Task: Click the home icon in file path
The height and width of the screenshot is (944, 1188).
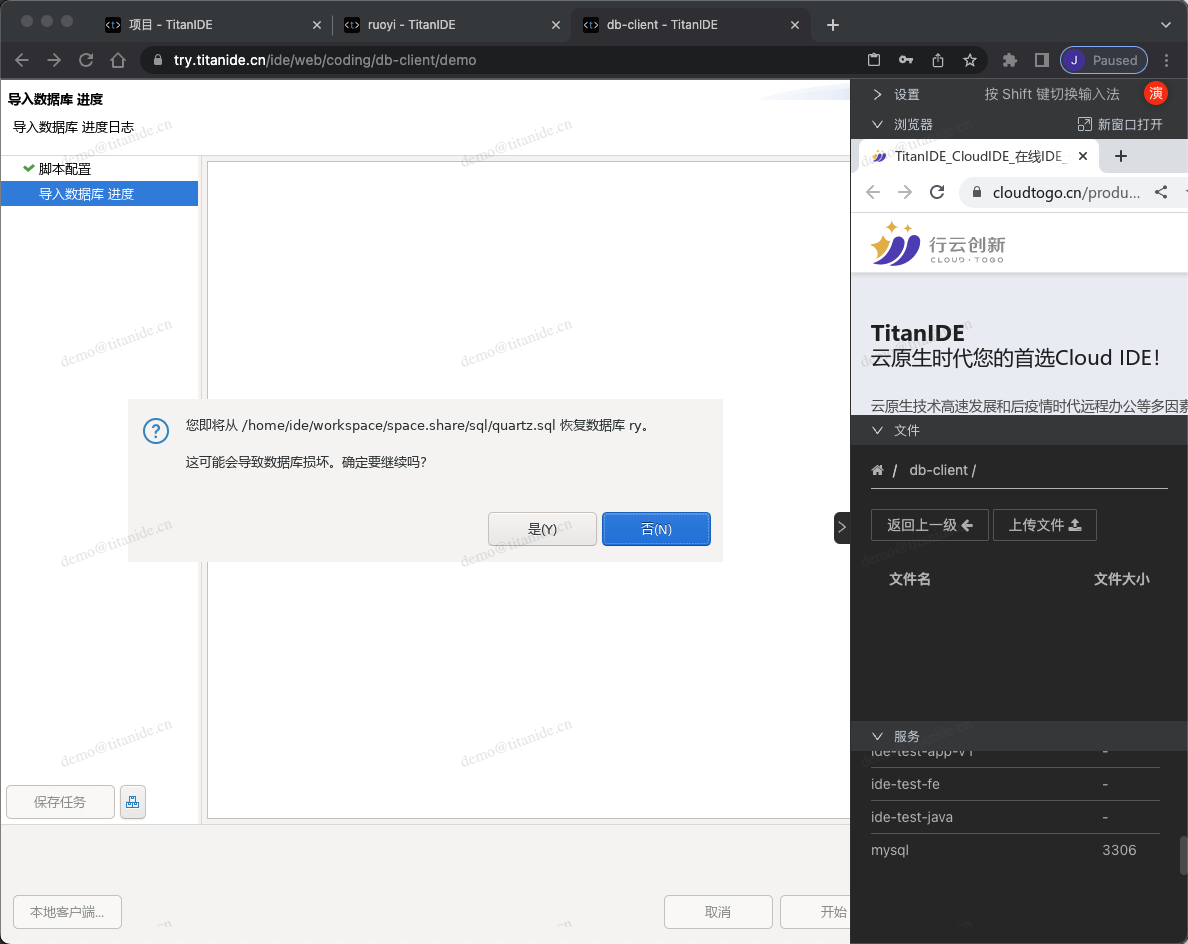Action: pyautogui.click(x=877, y=470)
